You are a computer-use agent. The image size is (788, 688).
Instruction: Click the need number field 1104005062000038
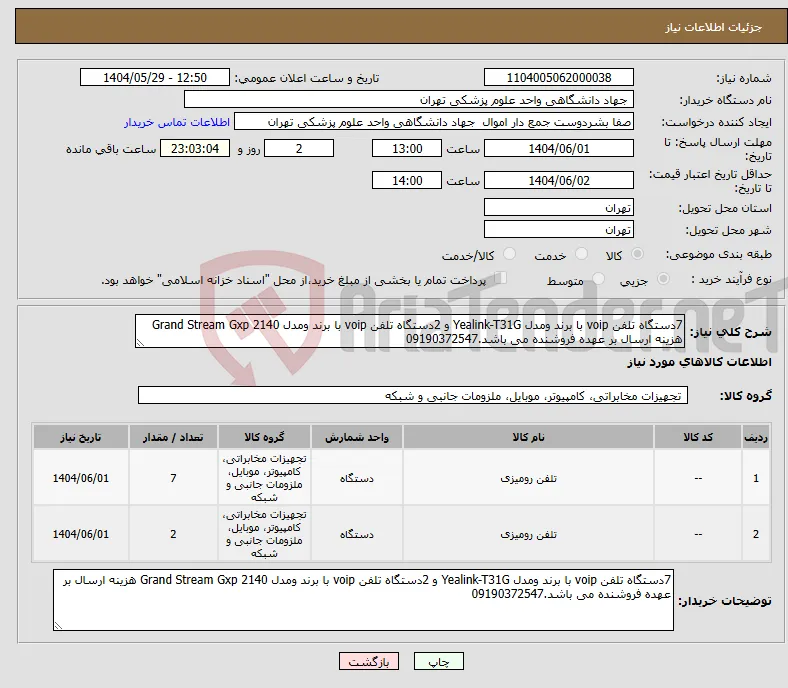pyautogui.click(x=559, y=77)
